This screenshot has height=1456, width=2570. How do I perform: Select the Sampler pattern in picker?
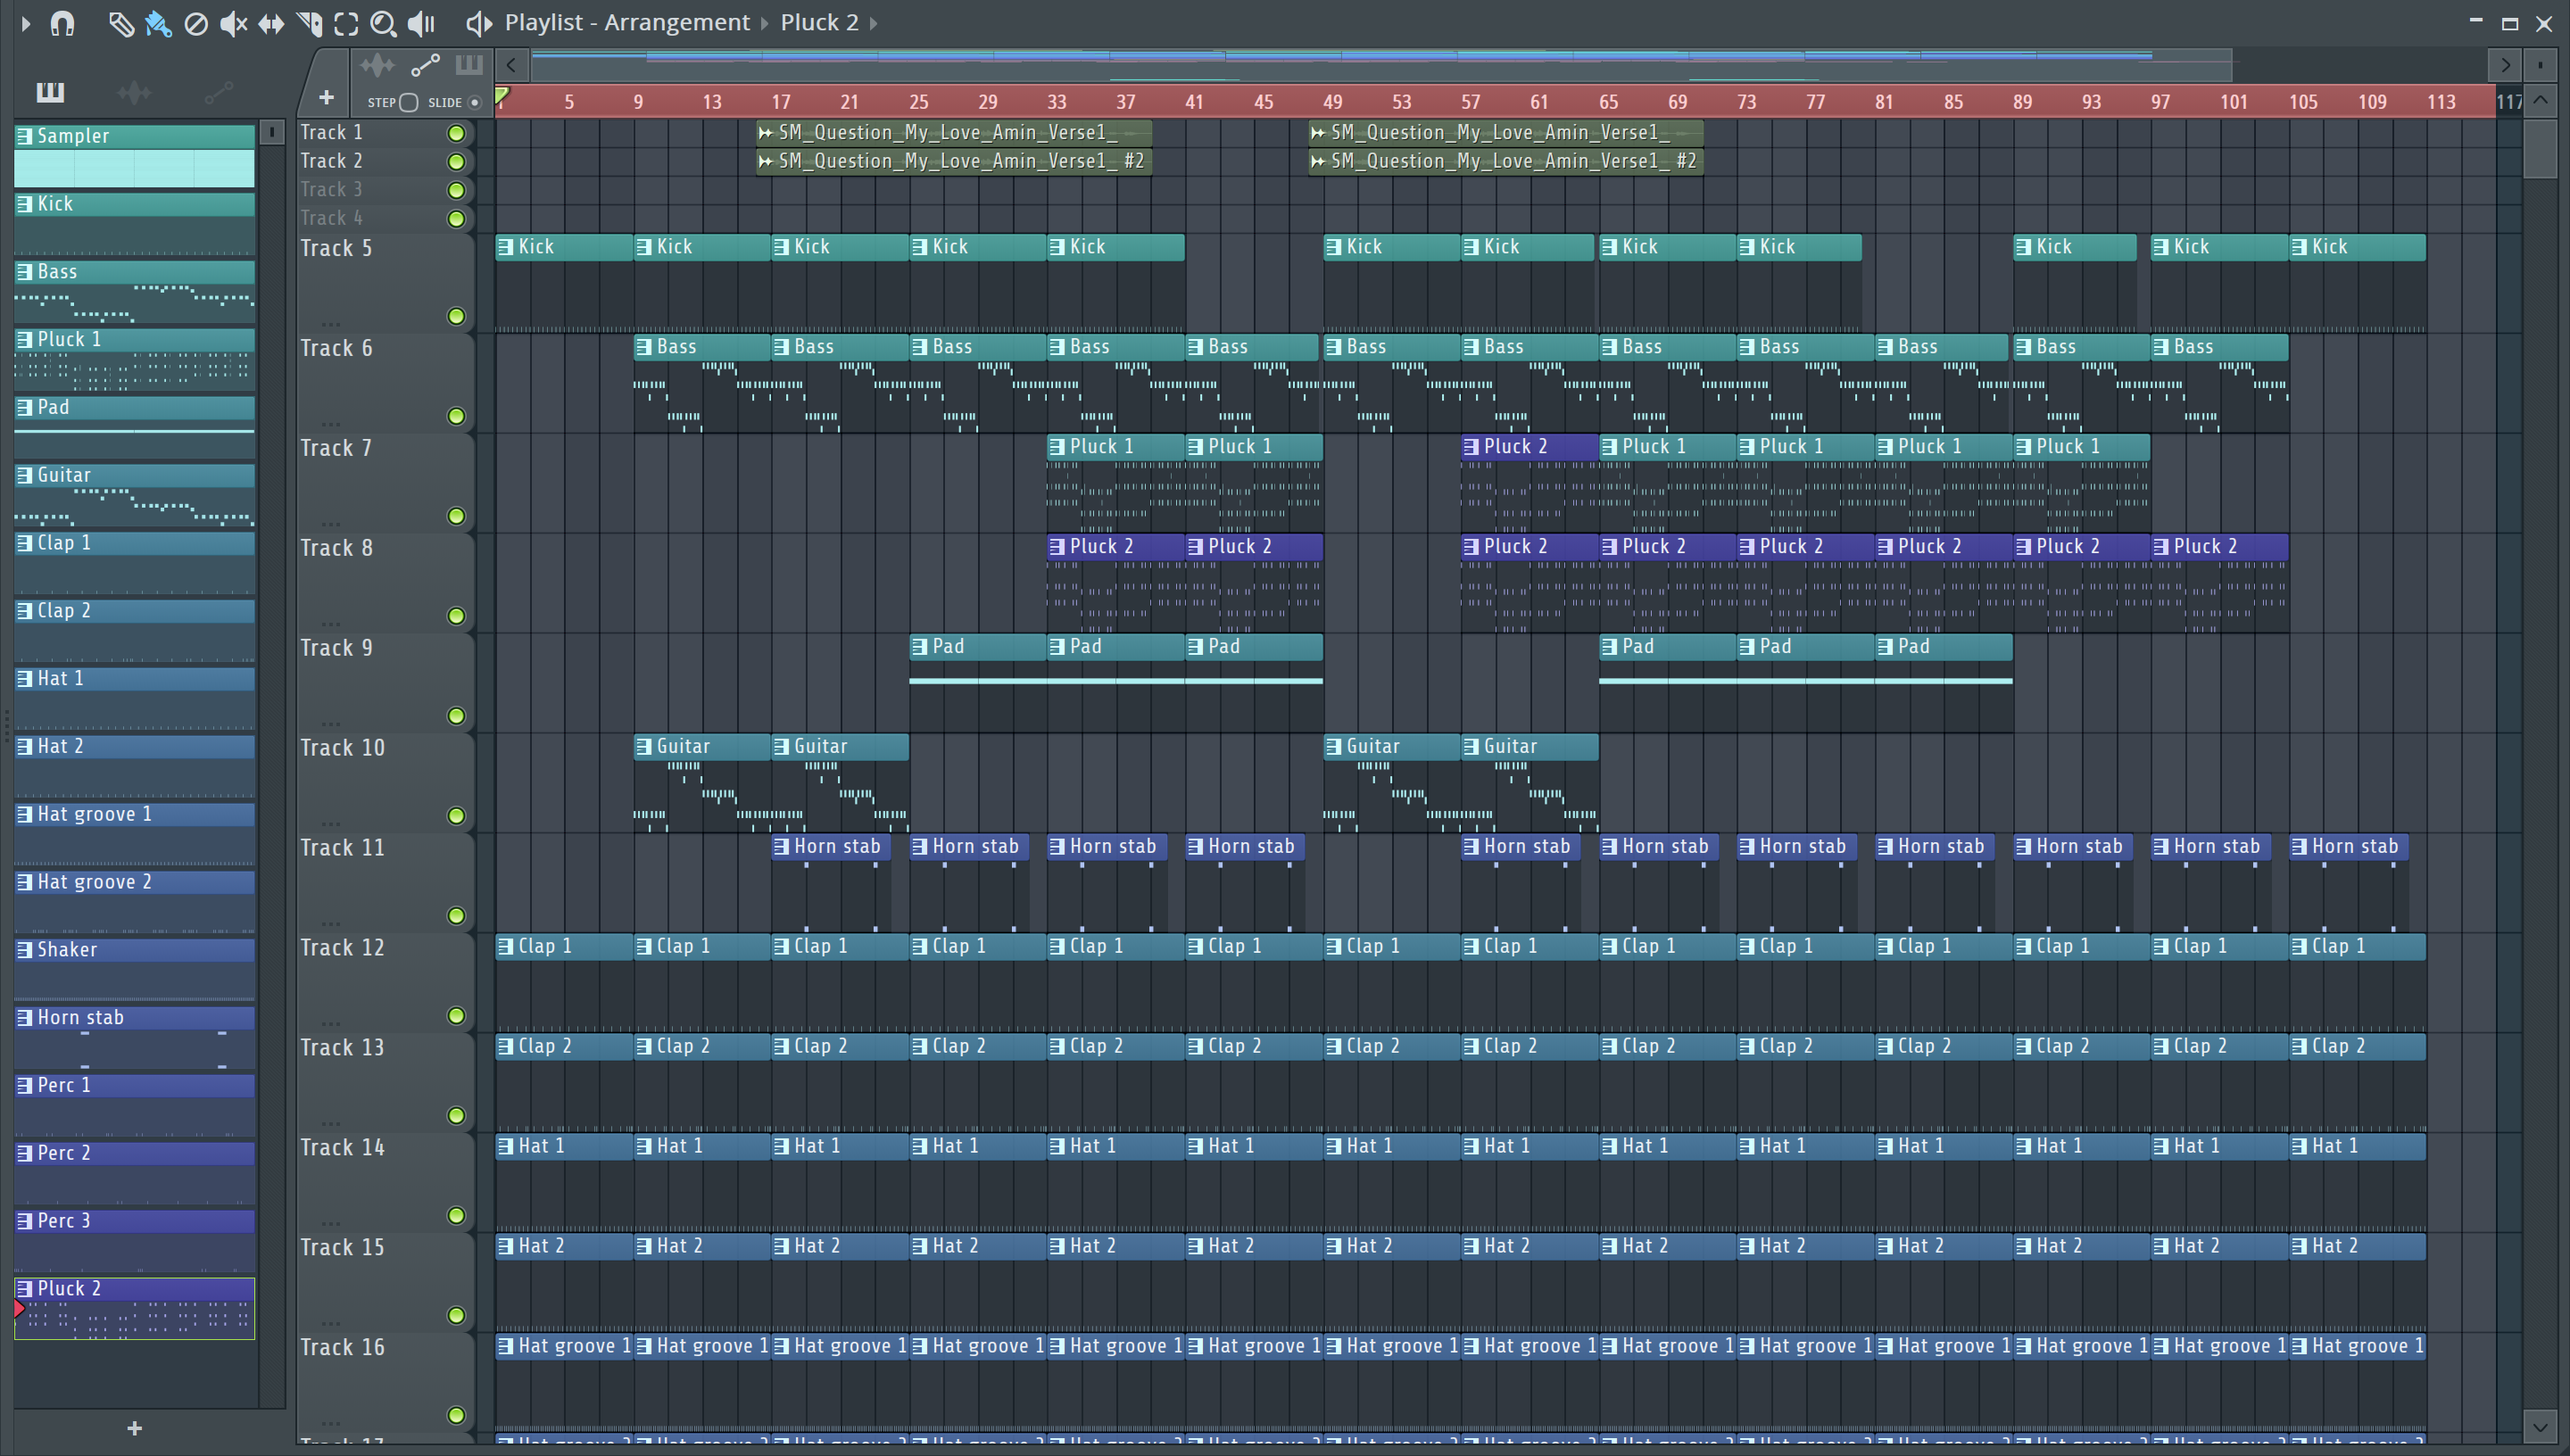coord(134,156)
